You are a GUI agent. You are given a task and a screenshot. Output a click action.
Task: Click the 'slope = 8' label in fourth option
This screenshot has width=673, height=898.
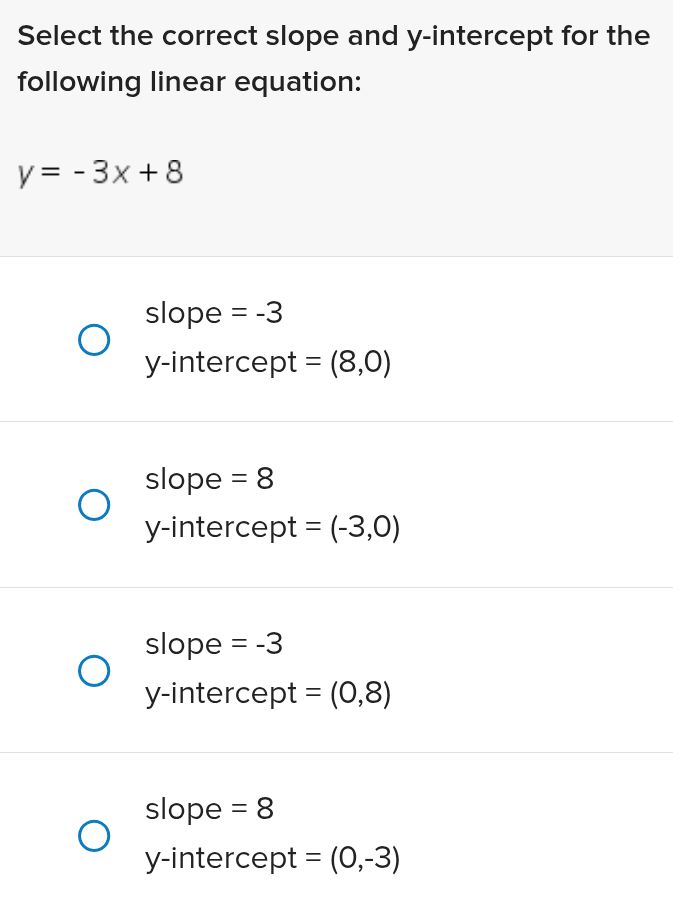(208, 809)
